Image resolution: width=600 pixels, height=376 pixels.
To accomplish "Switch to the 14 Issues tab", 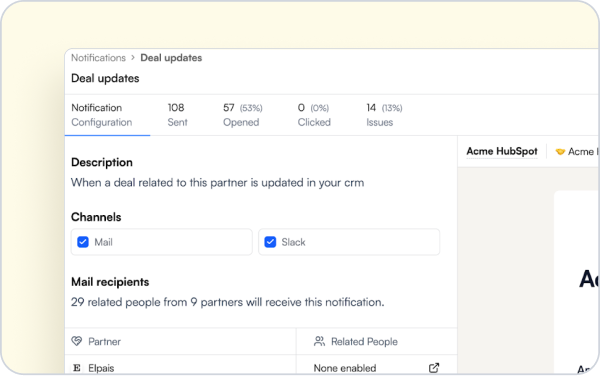I will (384, 115).
